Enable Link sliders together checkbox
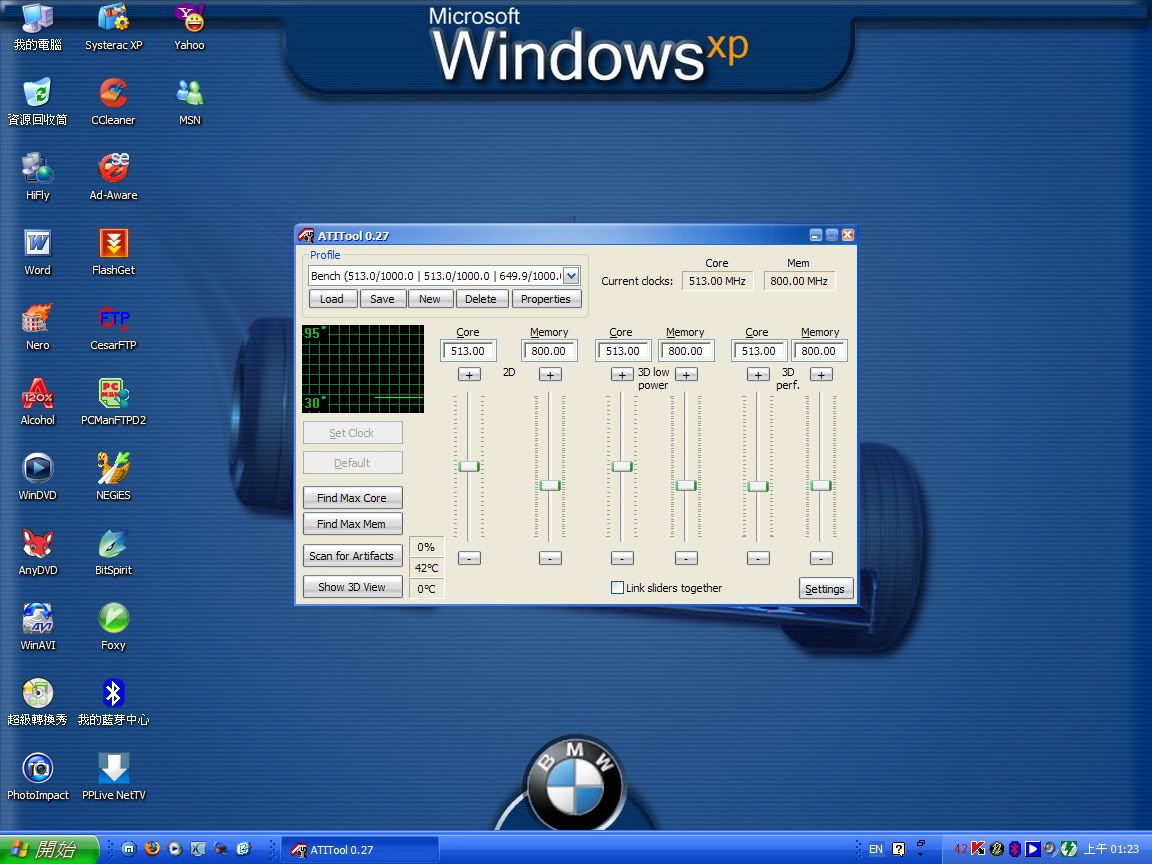 [617, 588]
